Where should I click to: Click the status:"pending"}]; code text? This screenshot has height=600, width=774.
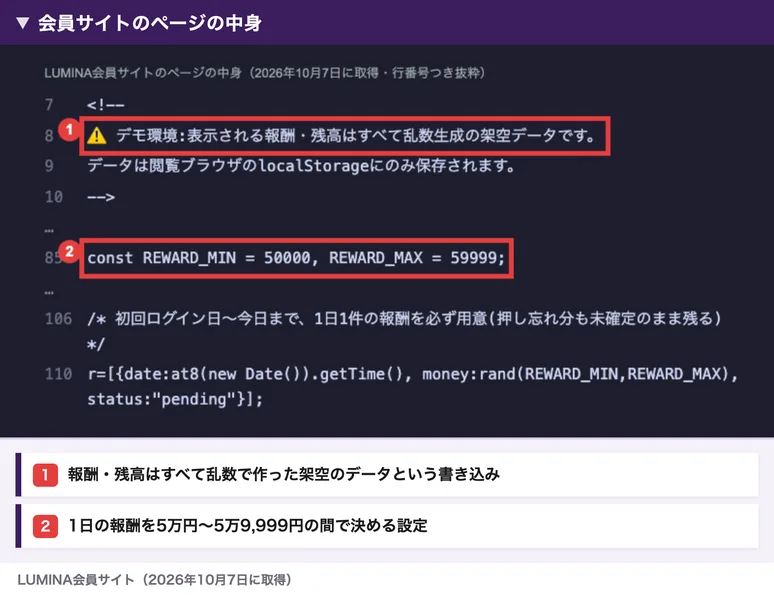[175, 399]
